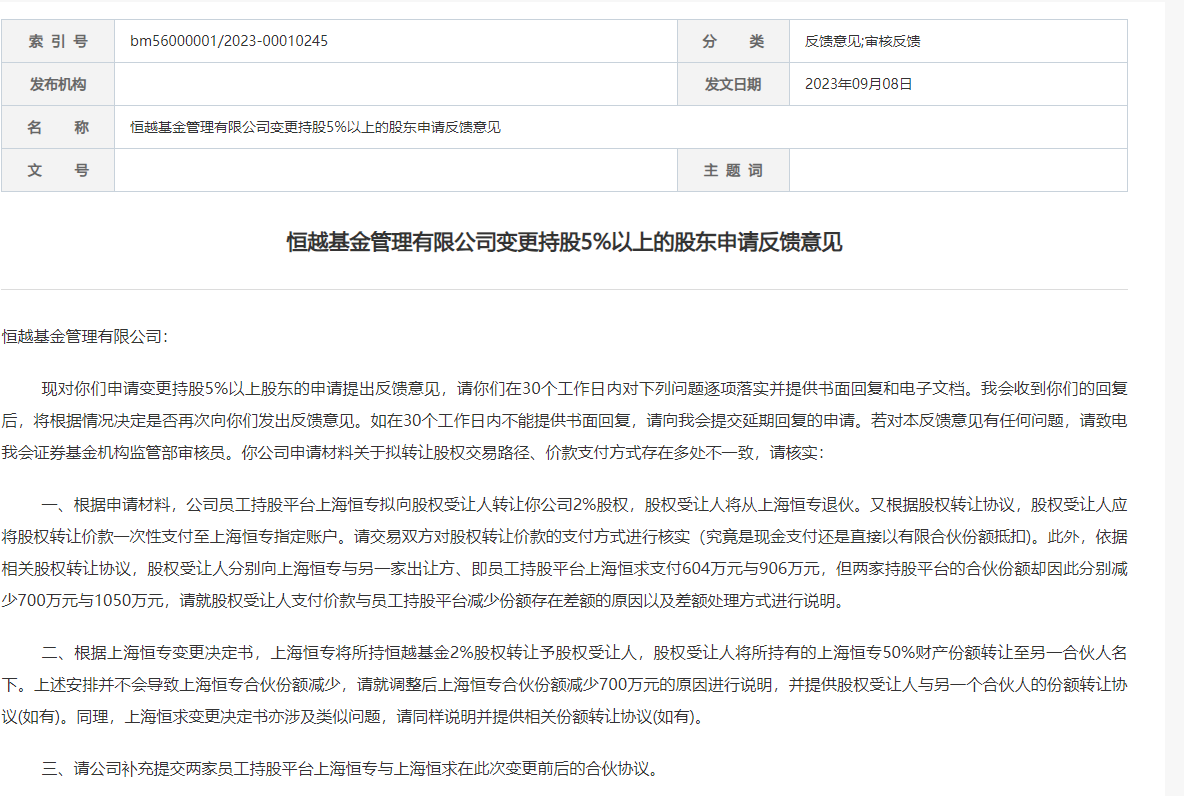Click the empty 文号 value cell
1184x796 pixels.
[395, 170]
